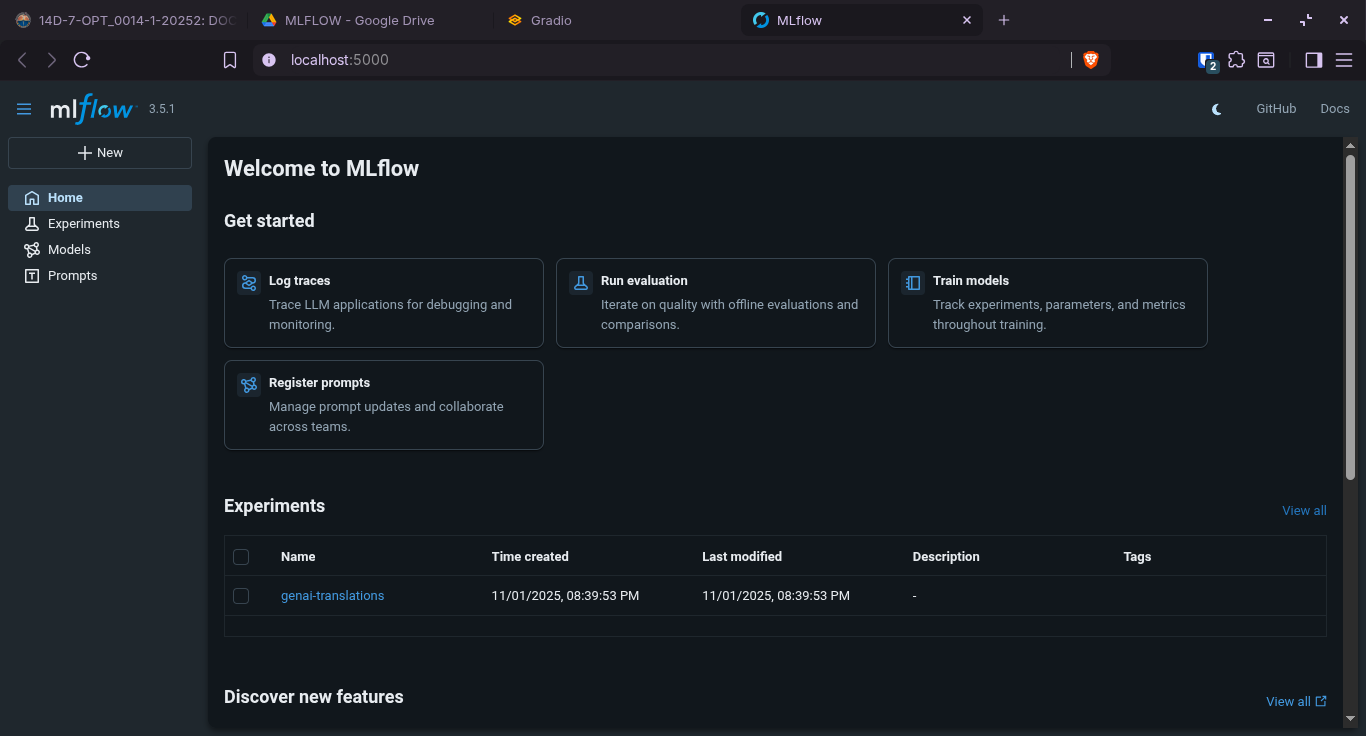The width and height of the screenshot is (1366, 736).
Task: Click the Models network icon
Action: click(x=32, y=250)
